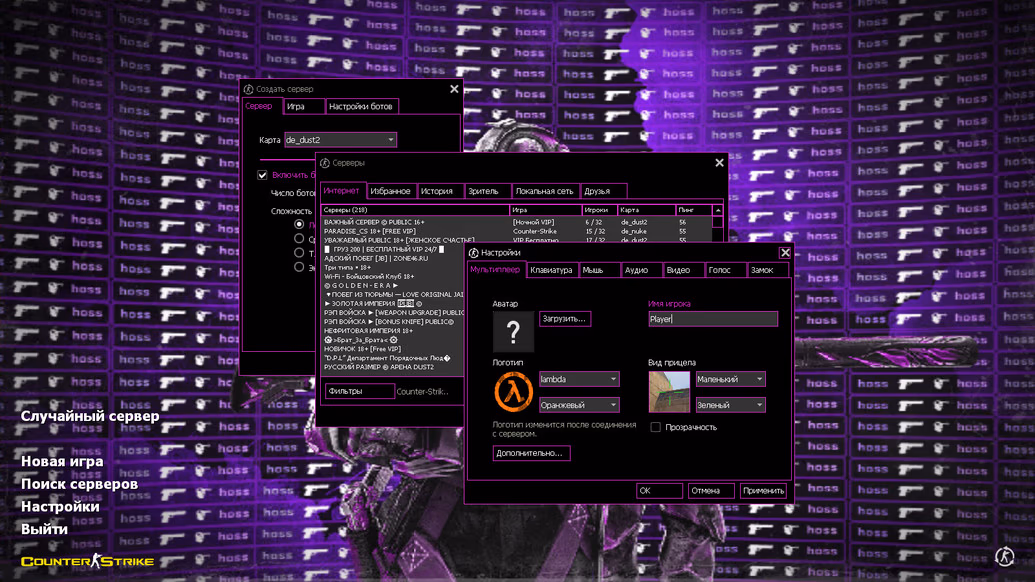
Task: Close the Серверы window with X
Action: click(x=719, y=163)
